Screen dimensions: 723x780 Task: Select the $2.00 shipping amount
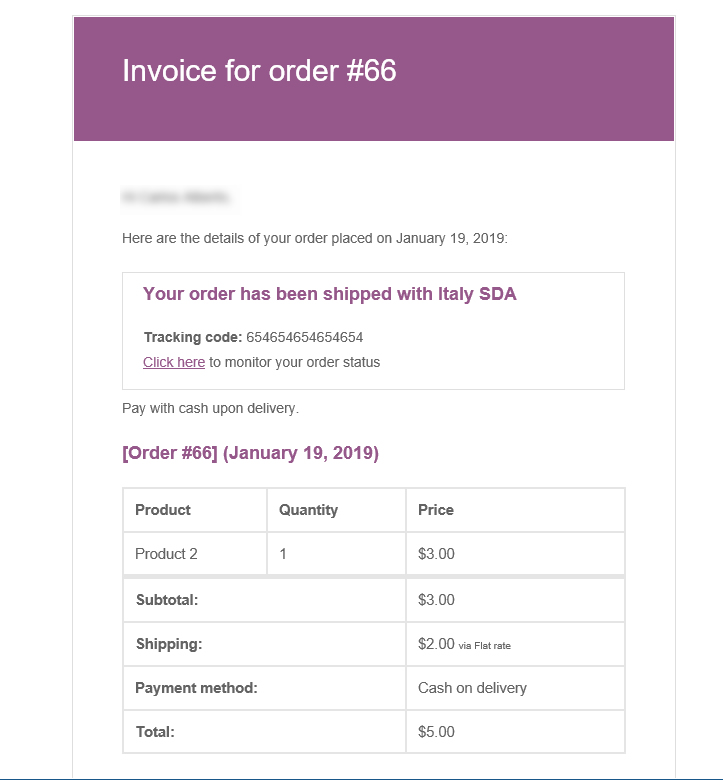[x=436, y=644]
